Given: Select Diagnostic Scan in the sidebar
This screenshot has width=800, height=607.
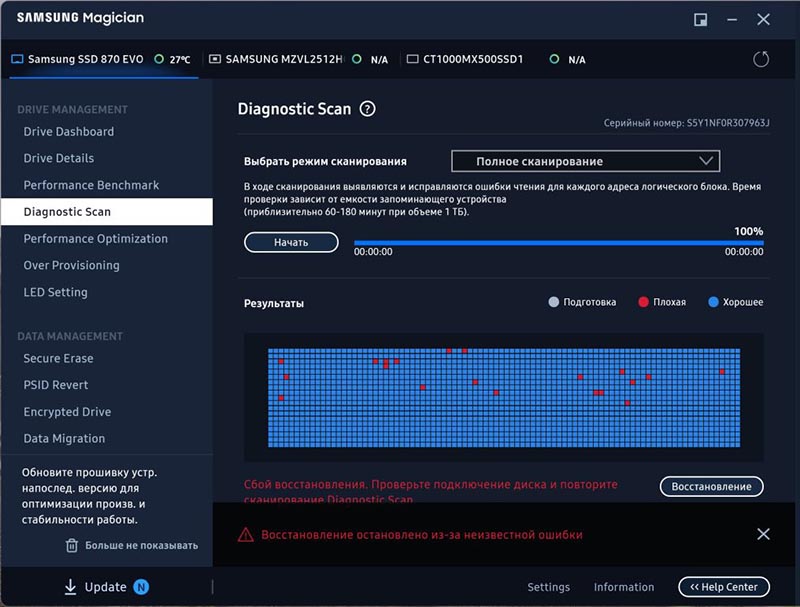Looking at the screenshot, I should tap(107, 212).
